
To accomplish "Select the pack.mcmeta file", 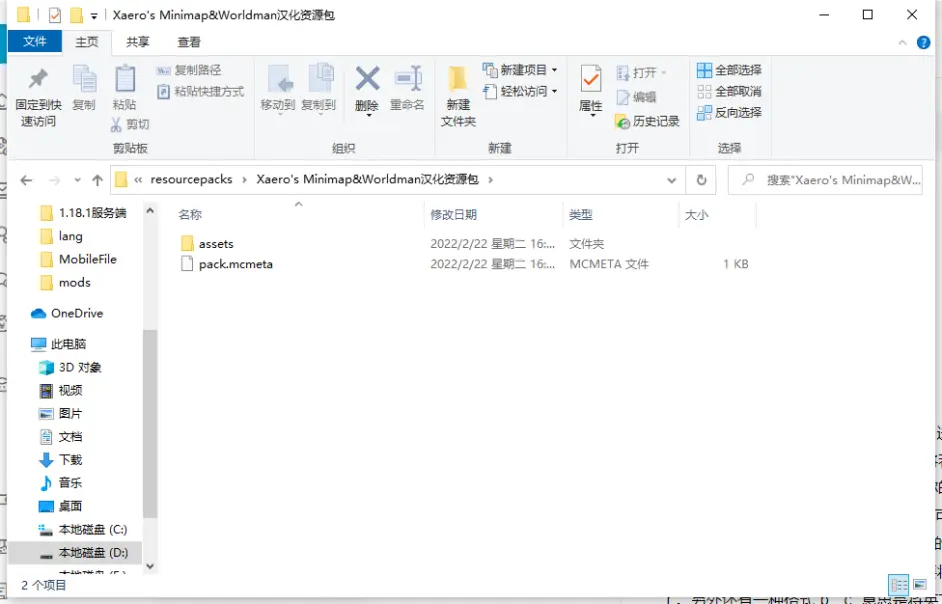I will tap(227, 264).
